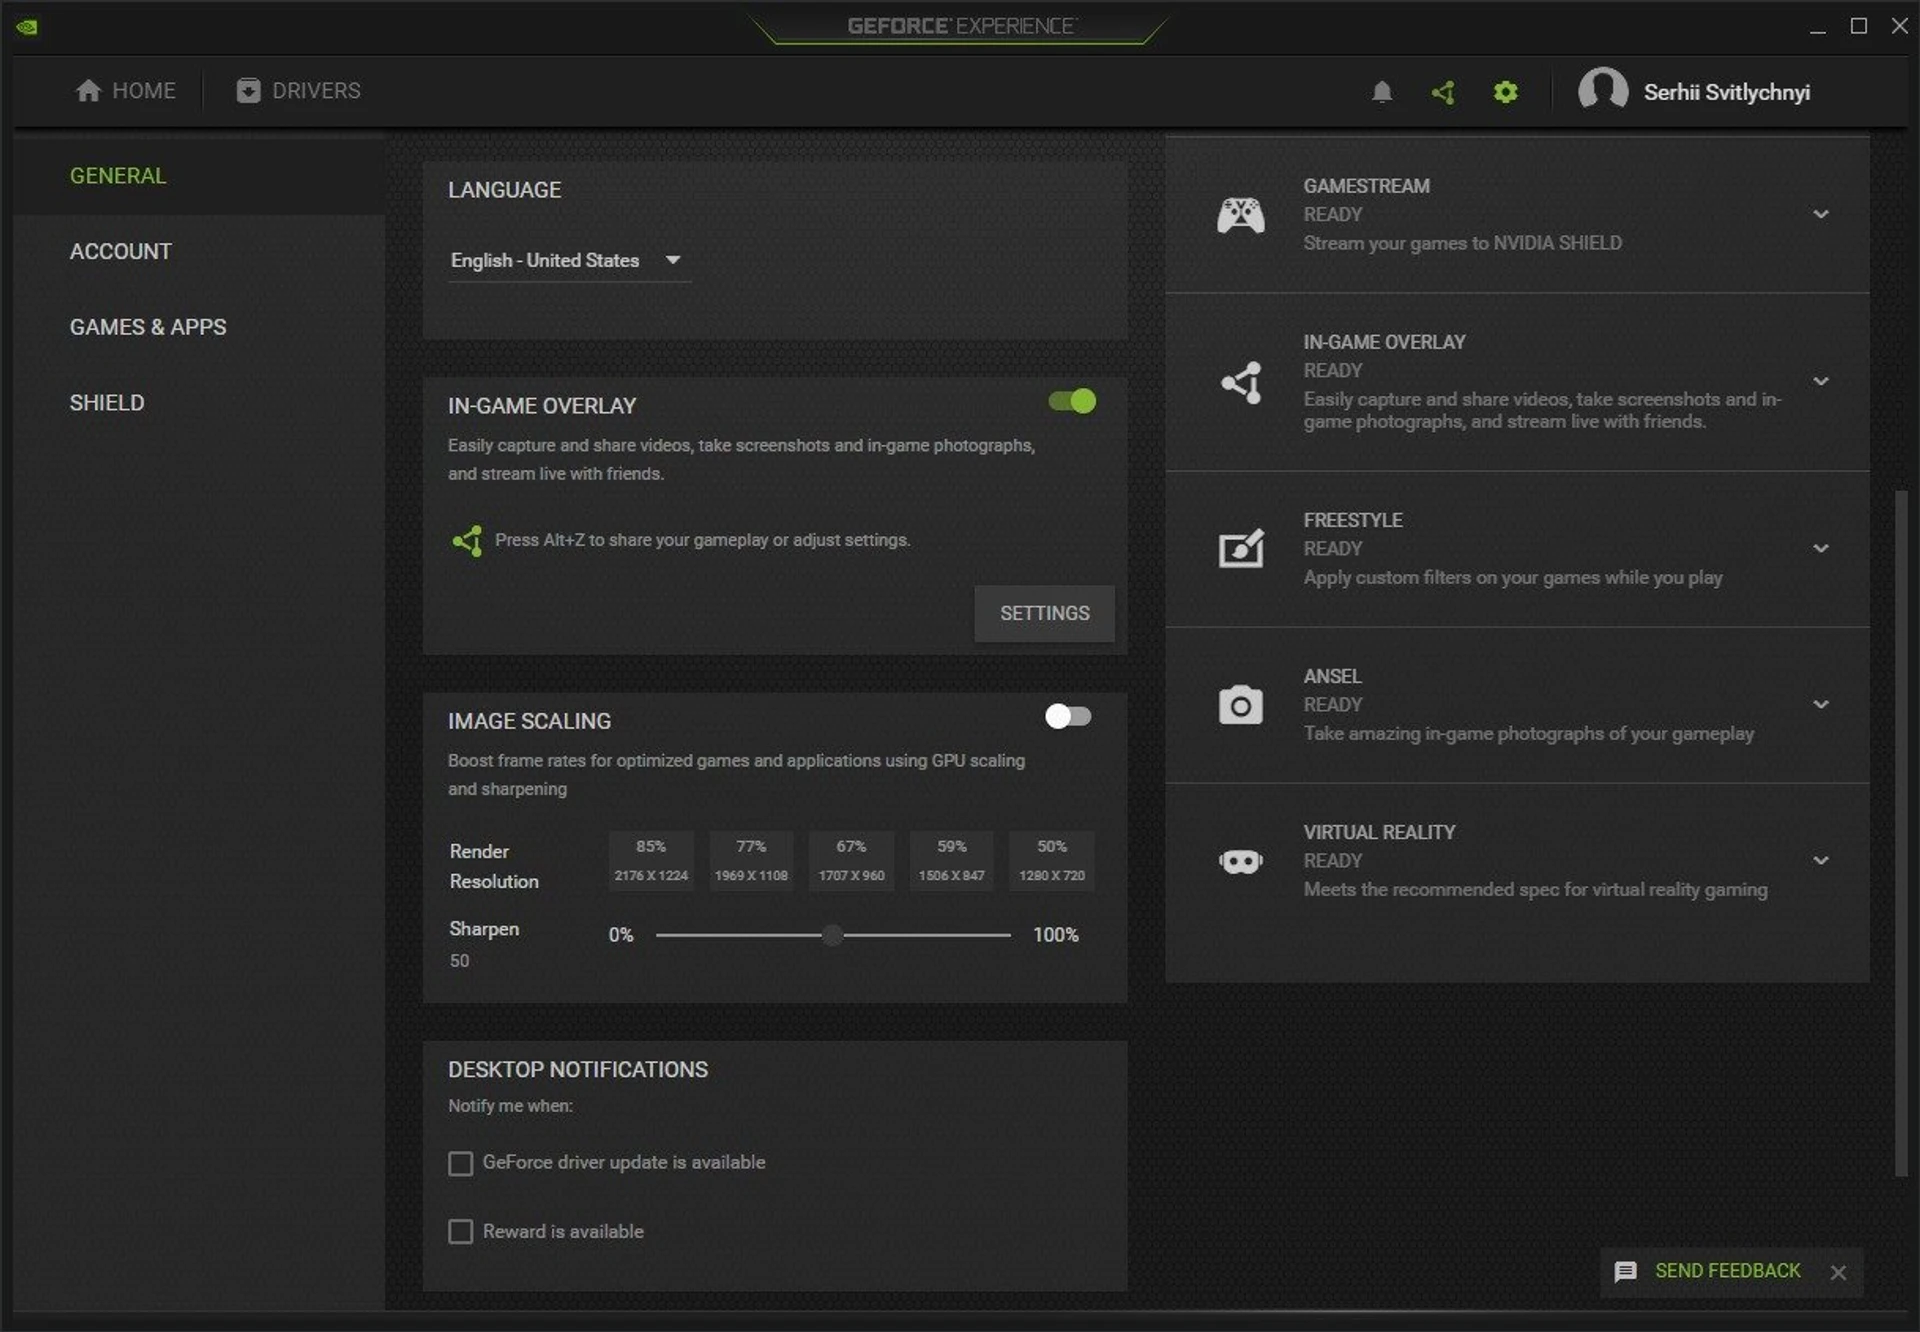
Task: Click the green share icon beside Alt+Z hint
Action: (467, 541)
